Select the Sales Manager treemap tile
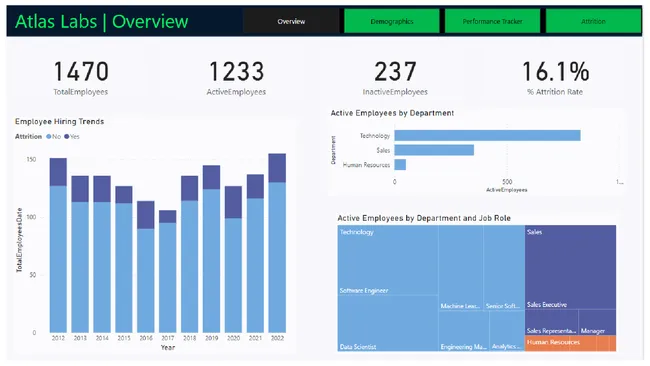 (x=597, y=322)
